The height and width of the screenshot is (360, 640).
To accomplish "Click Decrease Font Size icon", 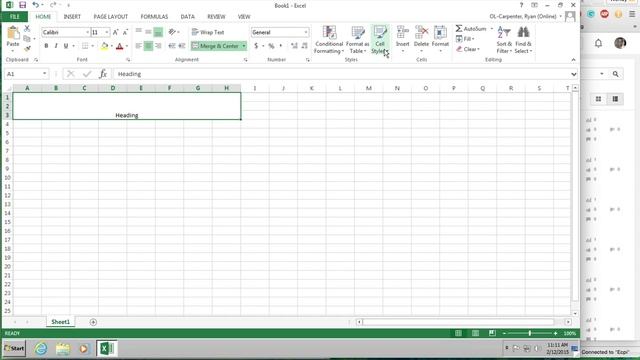I will tap(125, 32).
